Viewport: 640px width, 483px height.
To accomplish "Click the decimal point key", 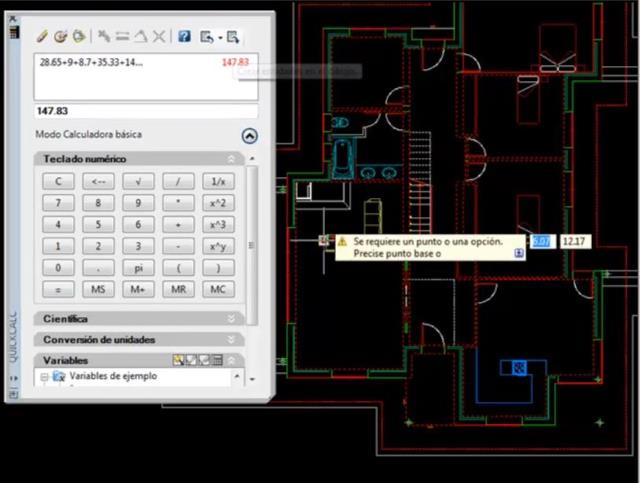I will pyautogui.click(x=98, y=268).
